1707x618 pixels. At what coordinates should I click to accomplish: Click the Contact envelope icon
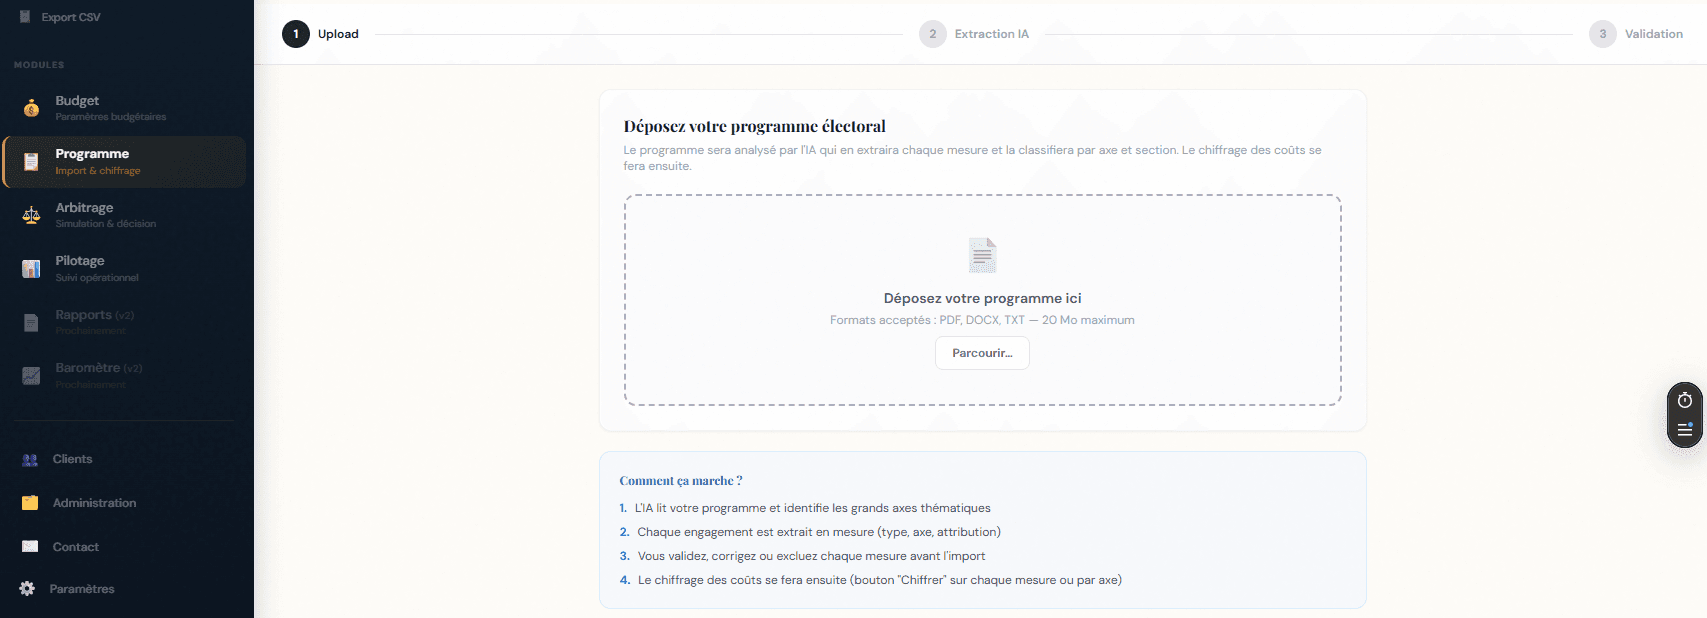pos(30,547)
